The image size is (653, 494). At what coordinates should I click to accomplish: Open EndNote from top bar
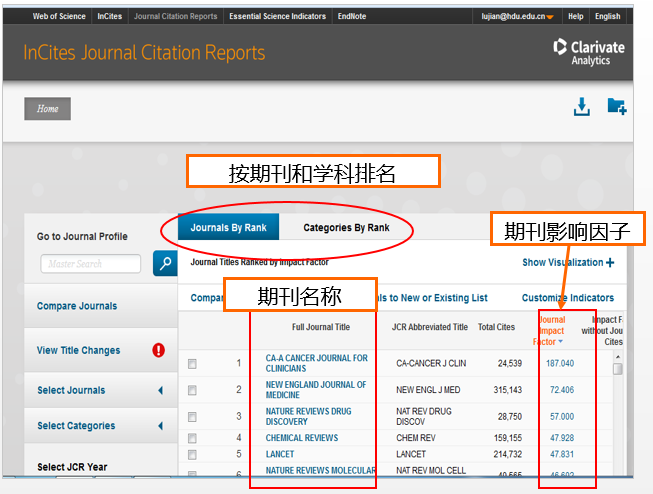click(352, 16)
